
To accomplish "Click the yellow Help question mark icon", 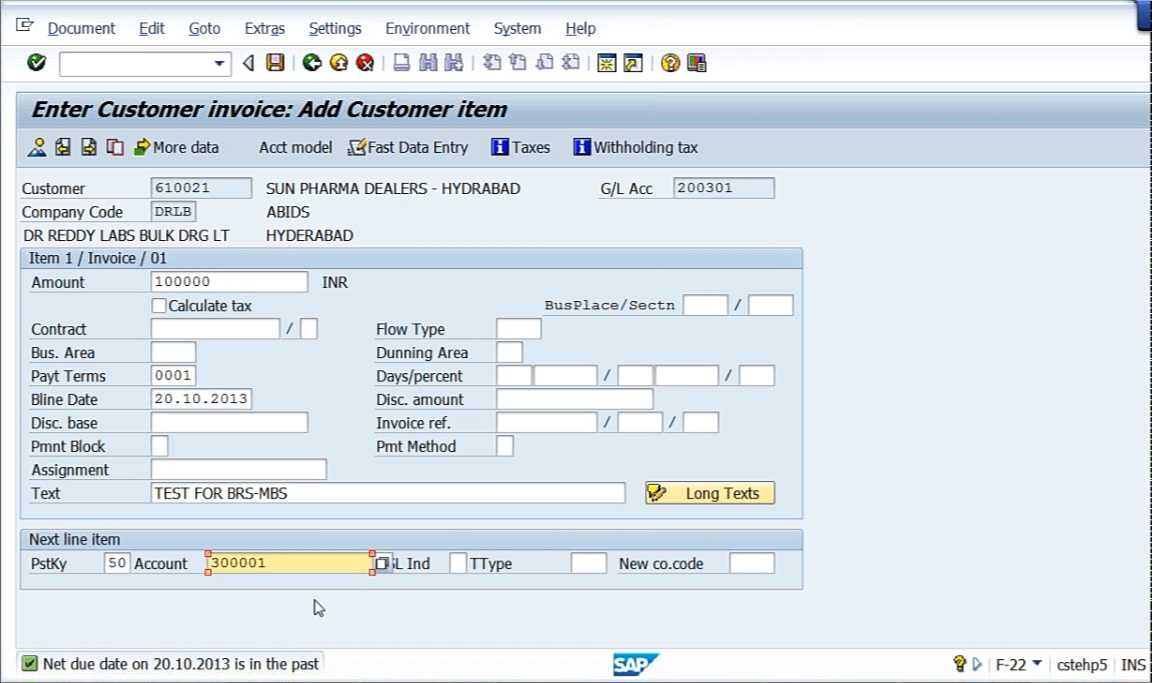I will 670,63.
